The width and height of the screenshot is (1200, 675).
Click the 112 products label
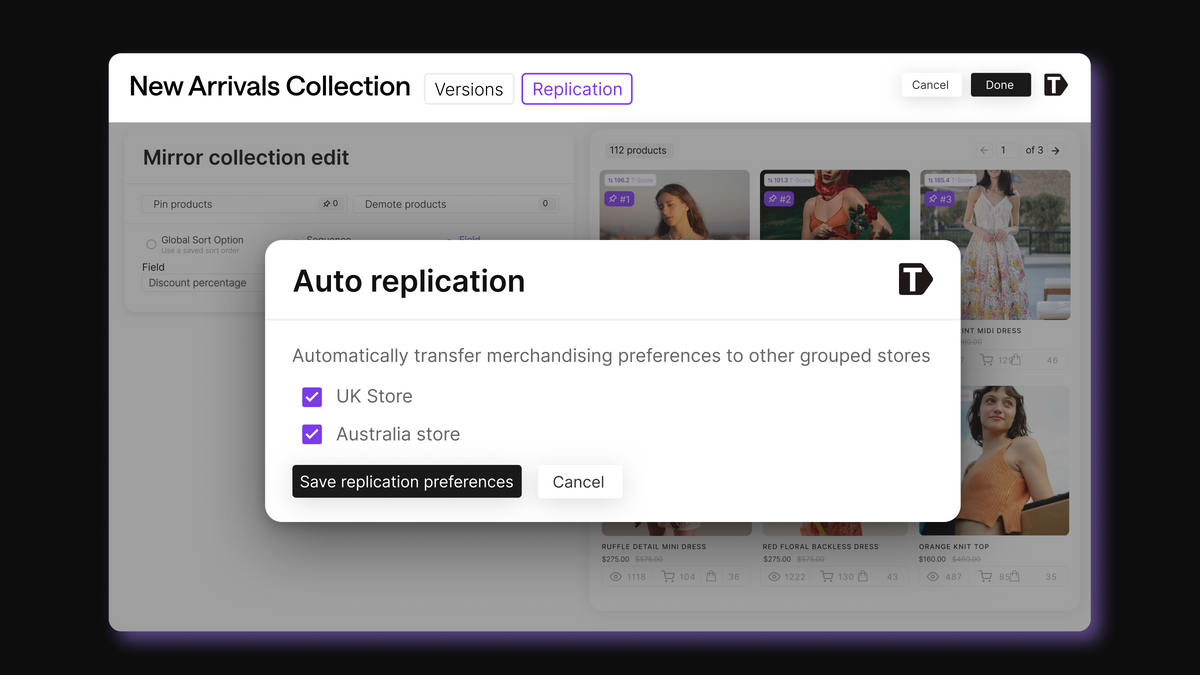tap(638, 150)
